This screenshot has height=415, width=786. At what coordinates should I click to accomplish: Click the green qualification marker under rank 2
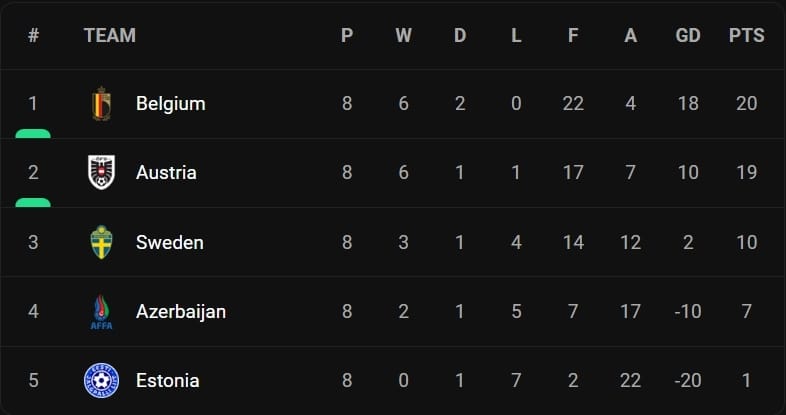pyautogui.click(x=33, y=203)
